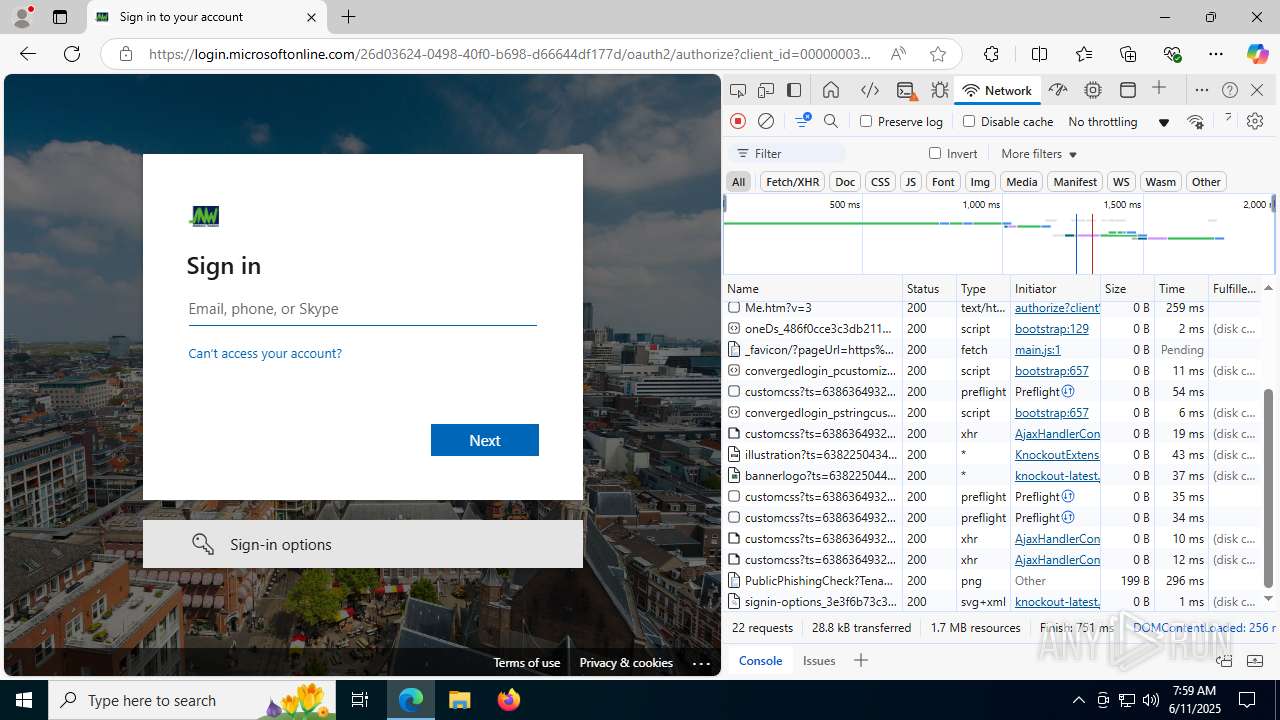
Task: Open initiator link main.js:1
Action: tap(1038, 349)
